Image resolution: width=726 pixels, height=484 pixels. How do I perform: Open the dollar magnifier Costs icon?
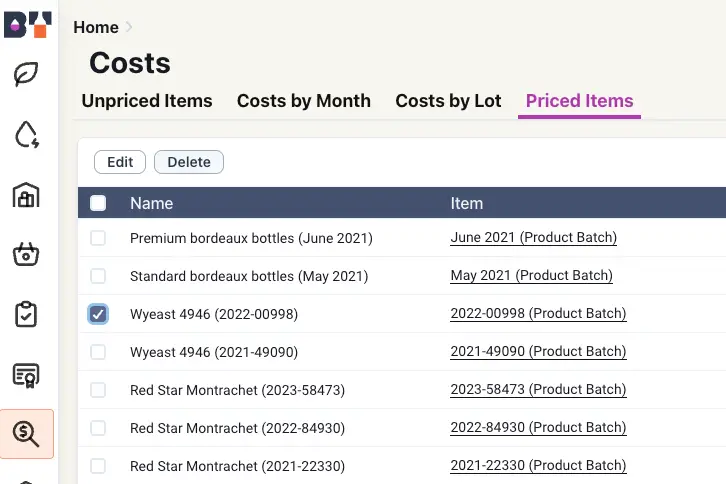pyautogui.click(x=27, y=434)
